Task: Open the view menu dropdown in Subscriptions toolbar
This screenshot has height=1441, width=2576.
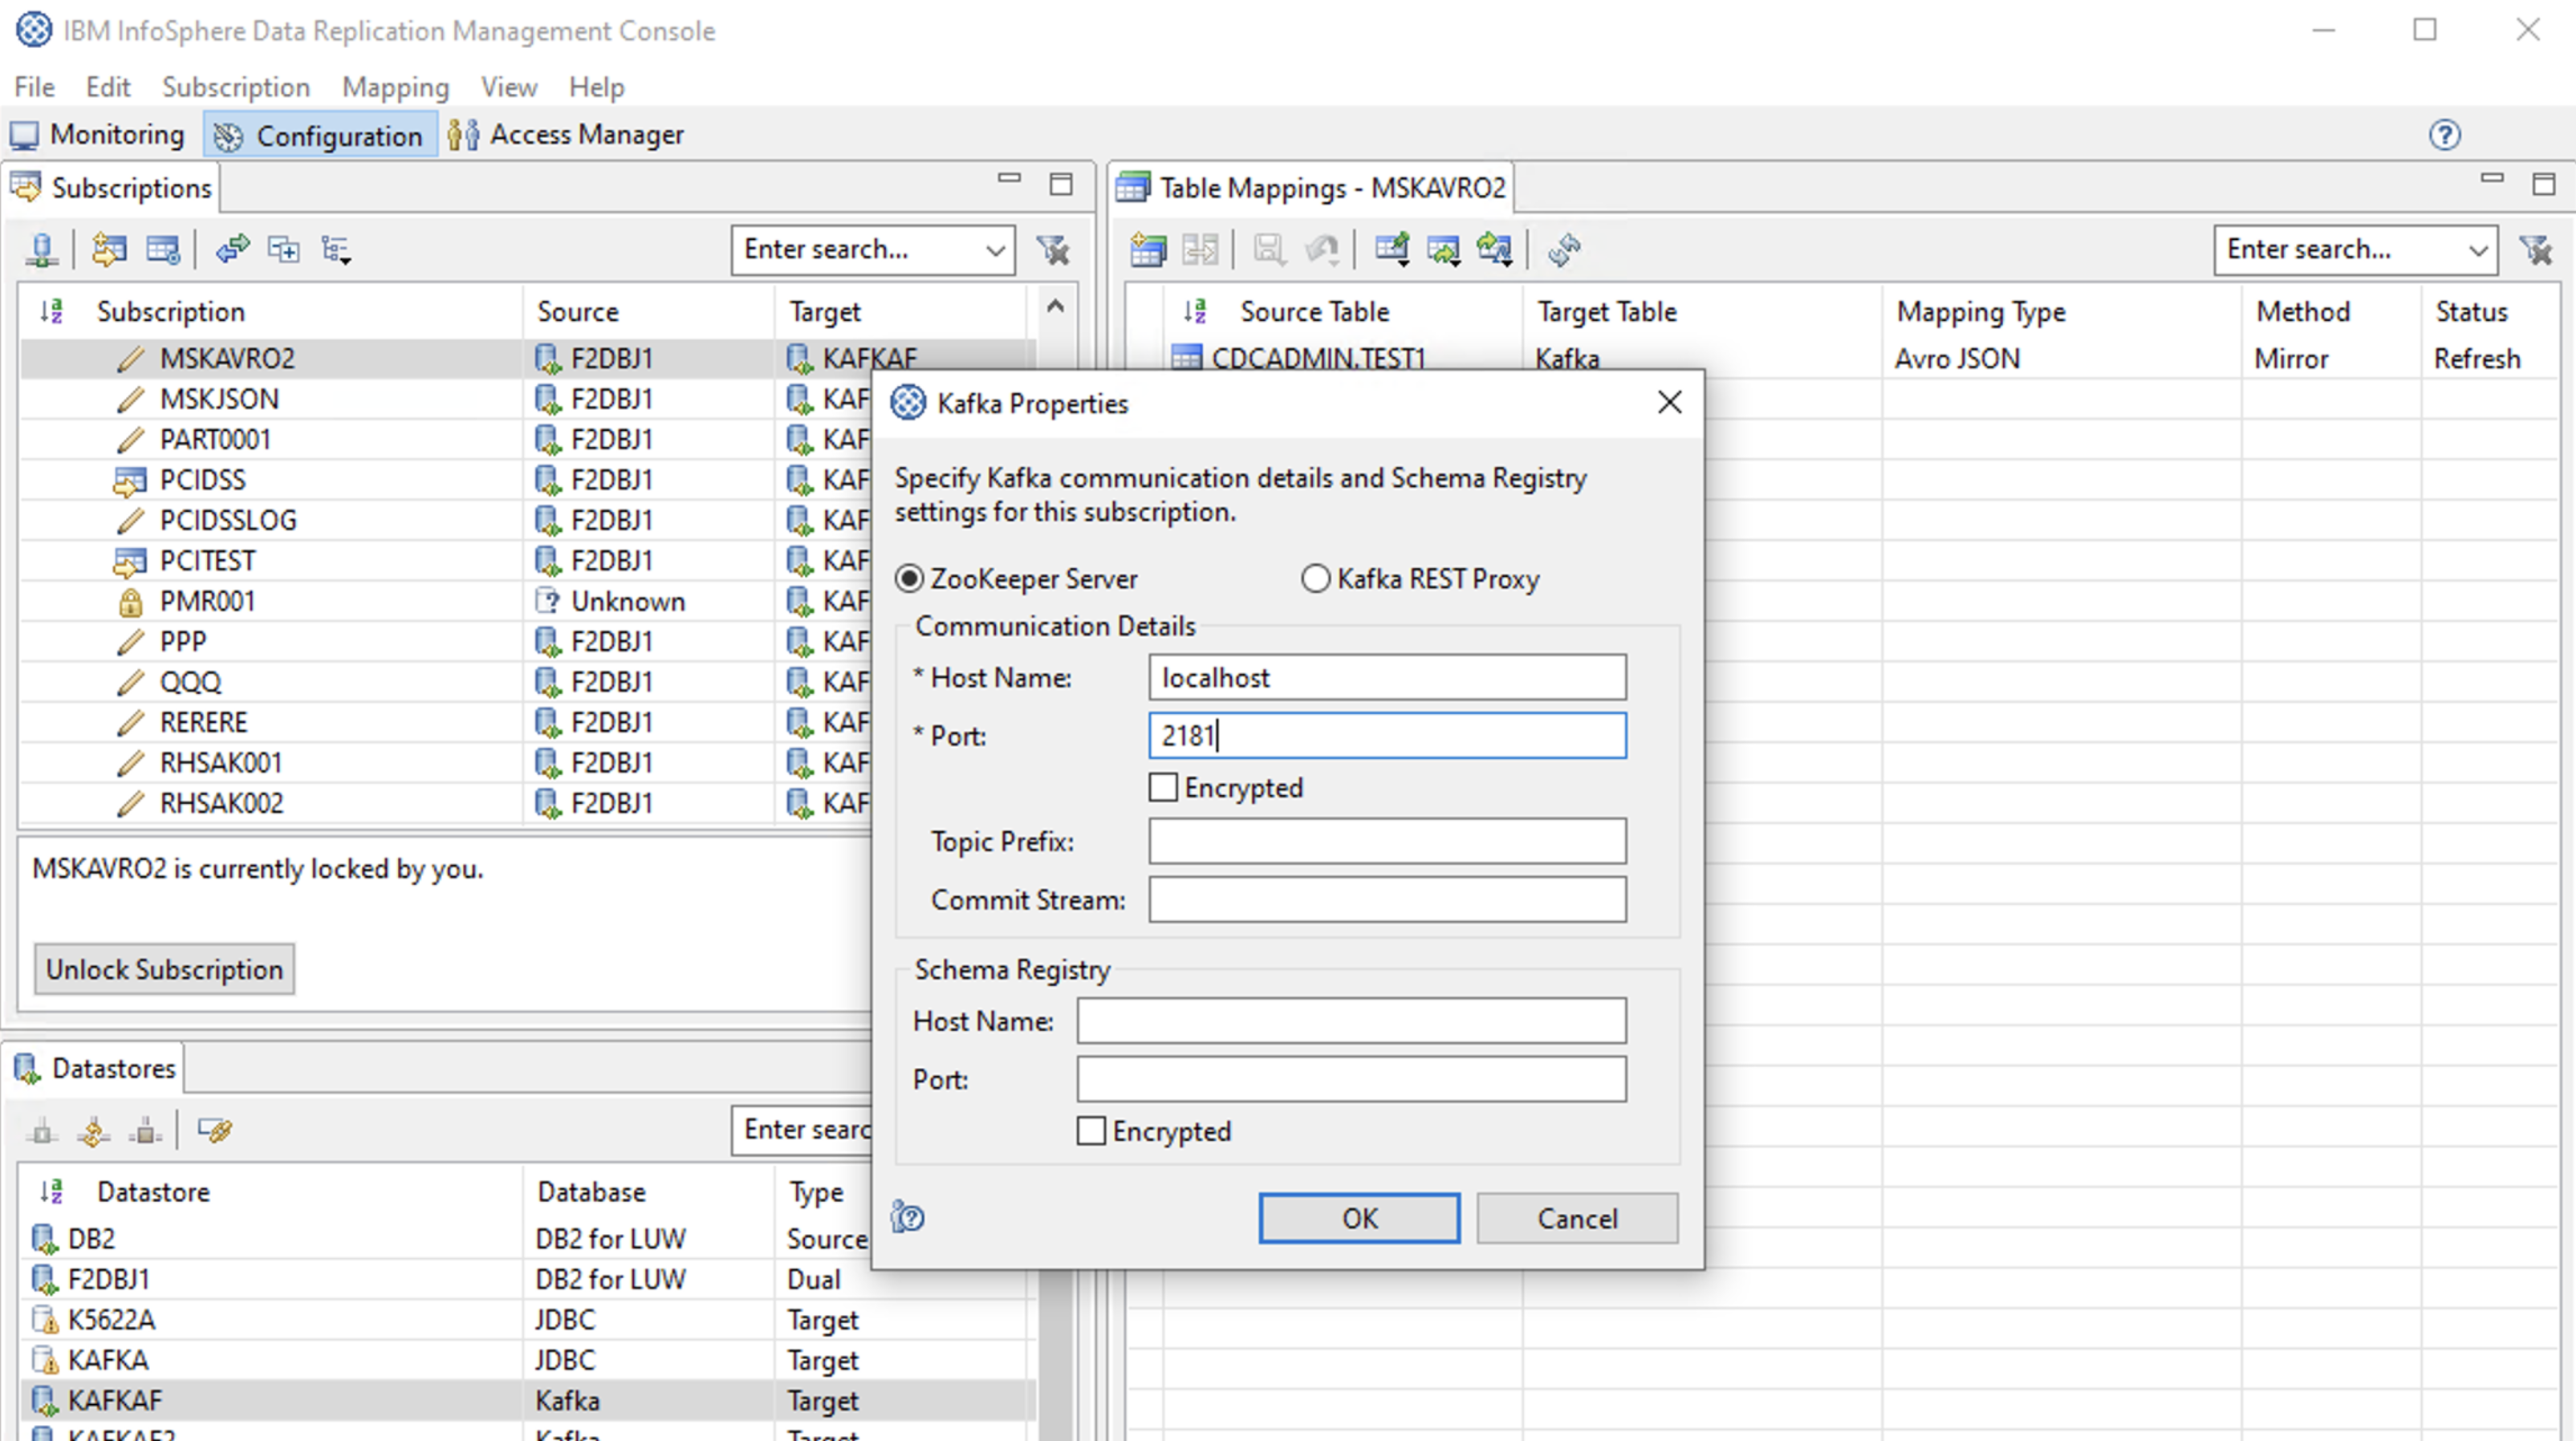Action: coord(337,250)
